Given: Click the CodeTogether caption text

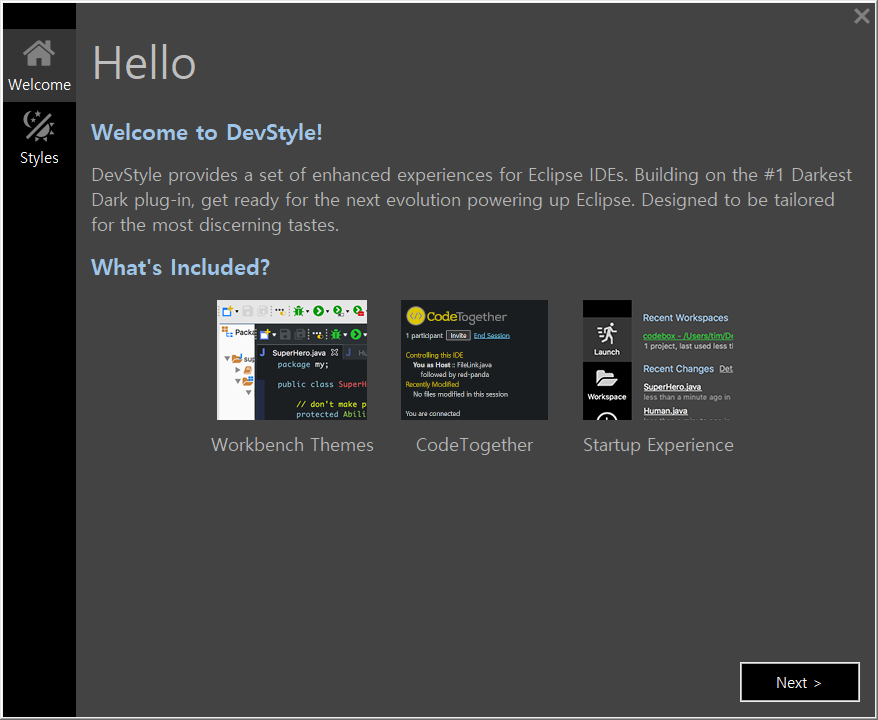Looking at the screenshot, I should pyautogui.click(x=474, y=445).
